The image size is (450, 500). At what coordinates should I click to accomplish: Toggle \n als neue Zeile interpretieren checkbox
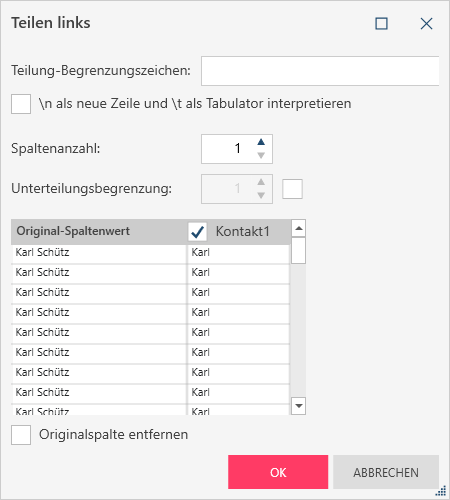21,104
